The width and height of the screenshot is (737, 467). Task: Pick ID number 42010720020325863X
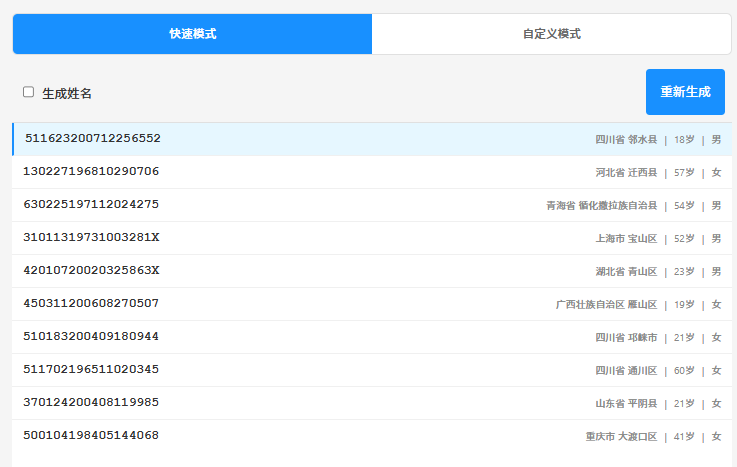pos(91,271)
